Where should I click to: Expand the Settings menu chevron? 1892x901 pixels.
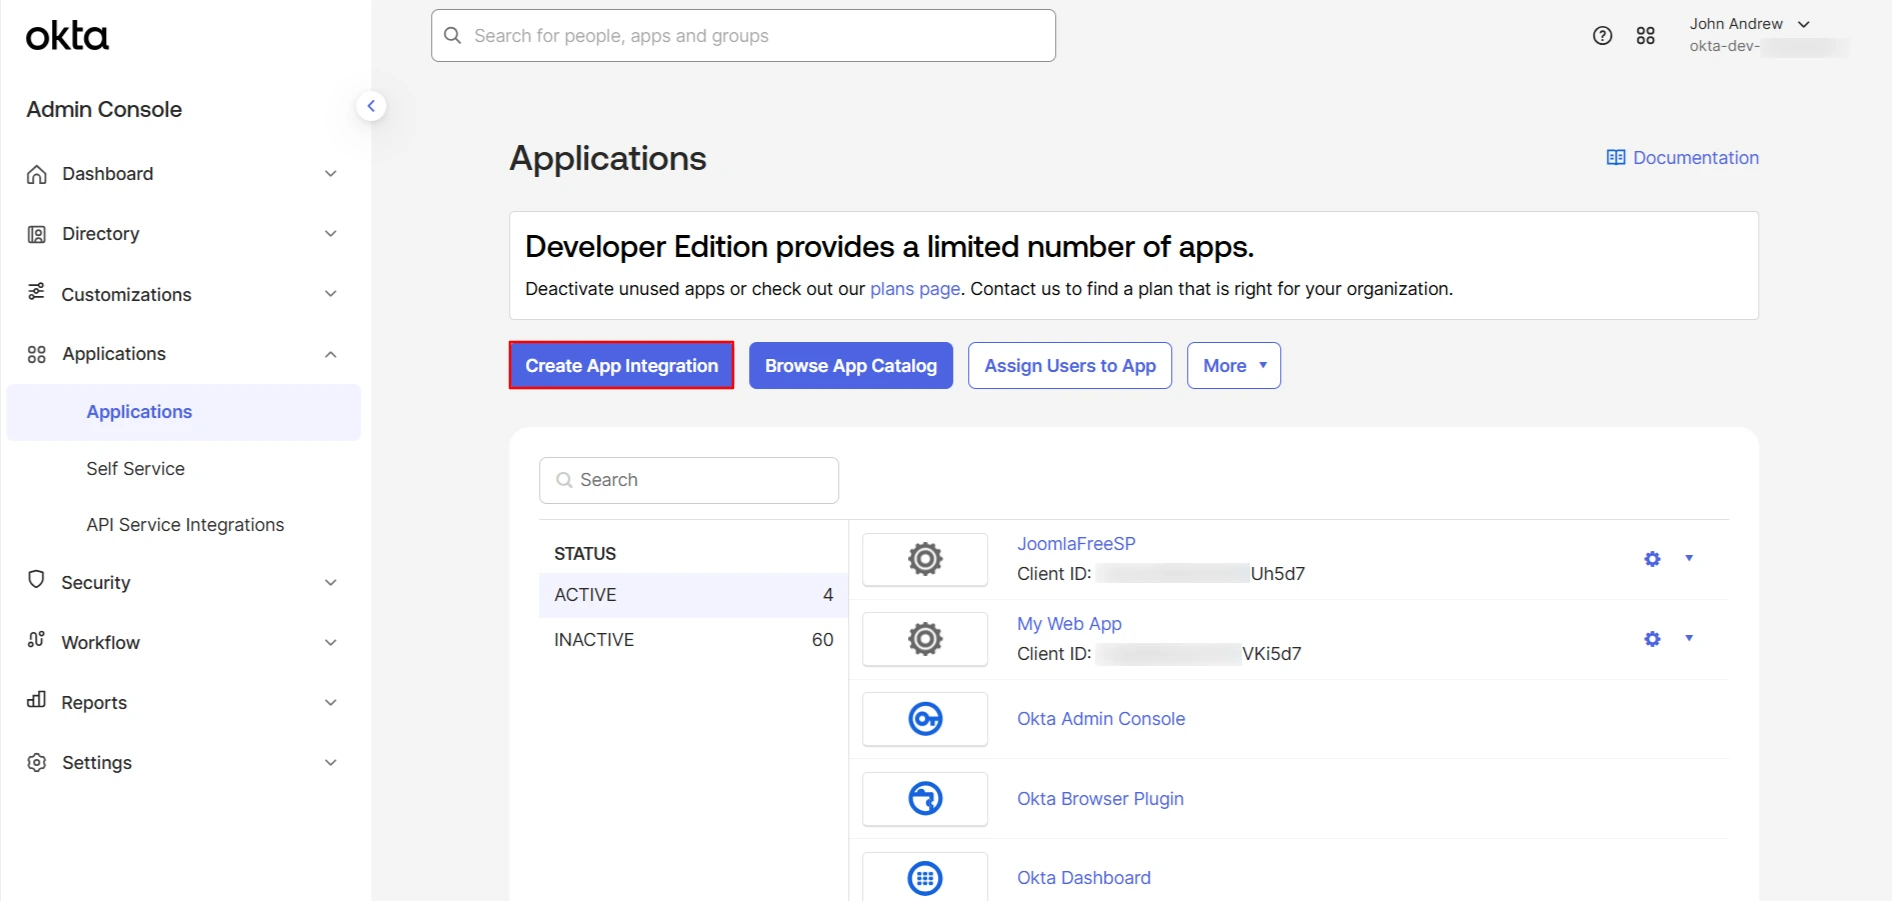(331, 762)
